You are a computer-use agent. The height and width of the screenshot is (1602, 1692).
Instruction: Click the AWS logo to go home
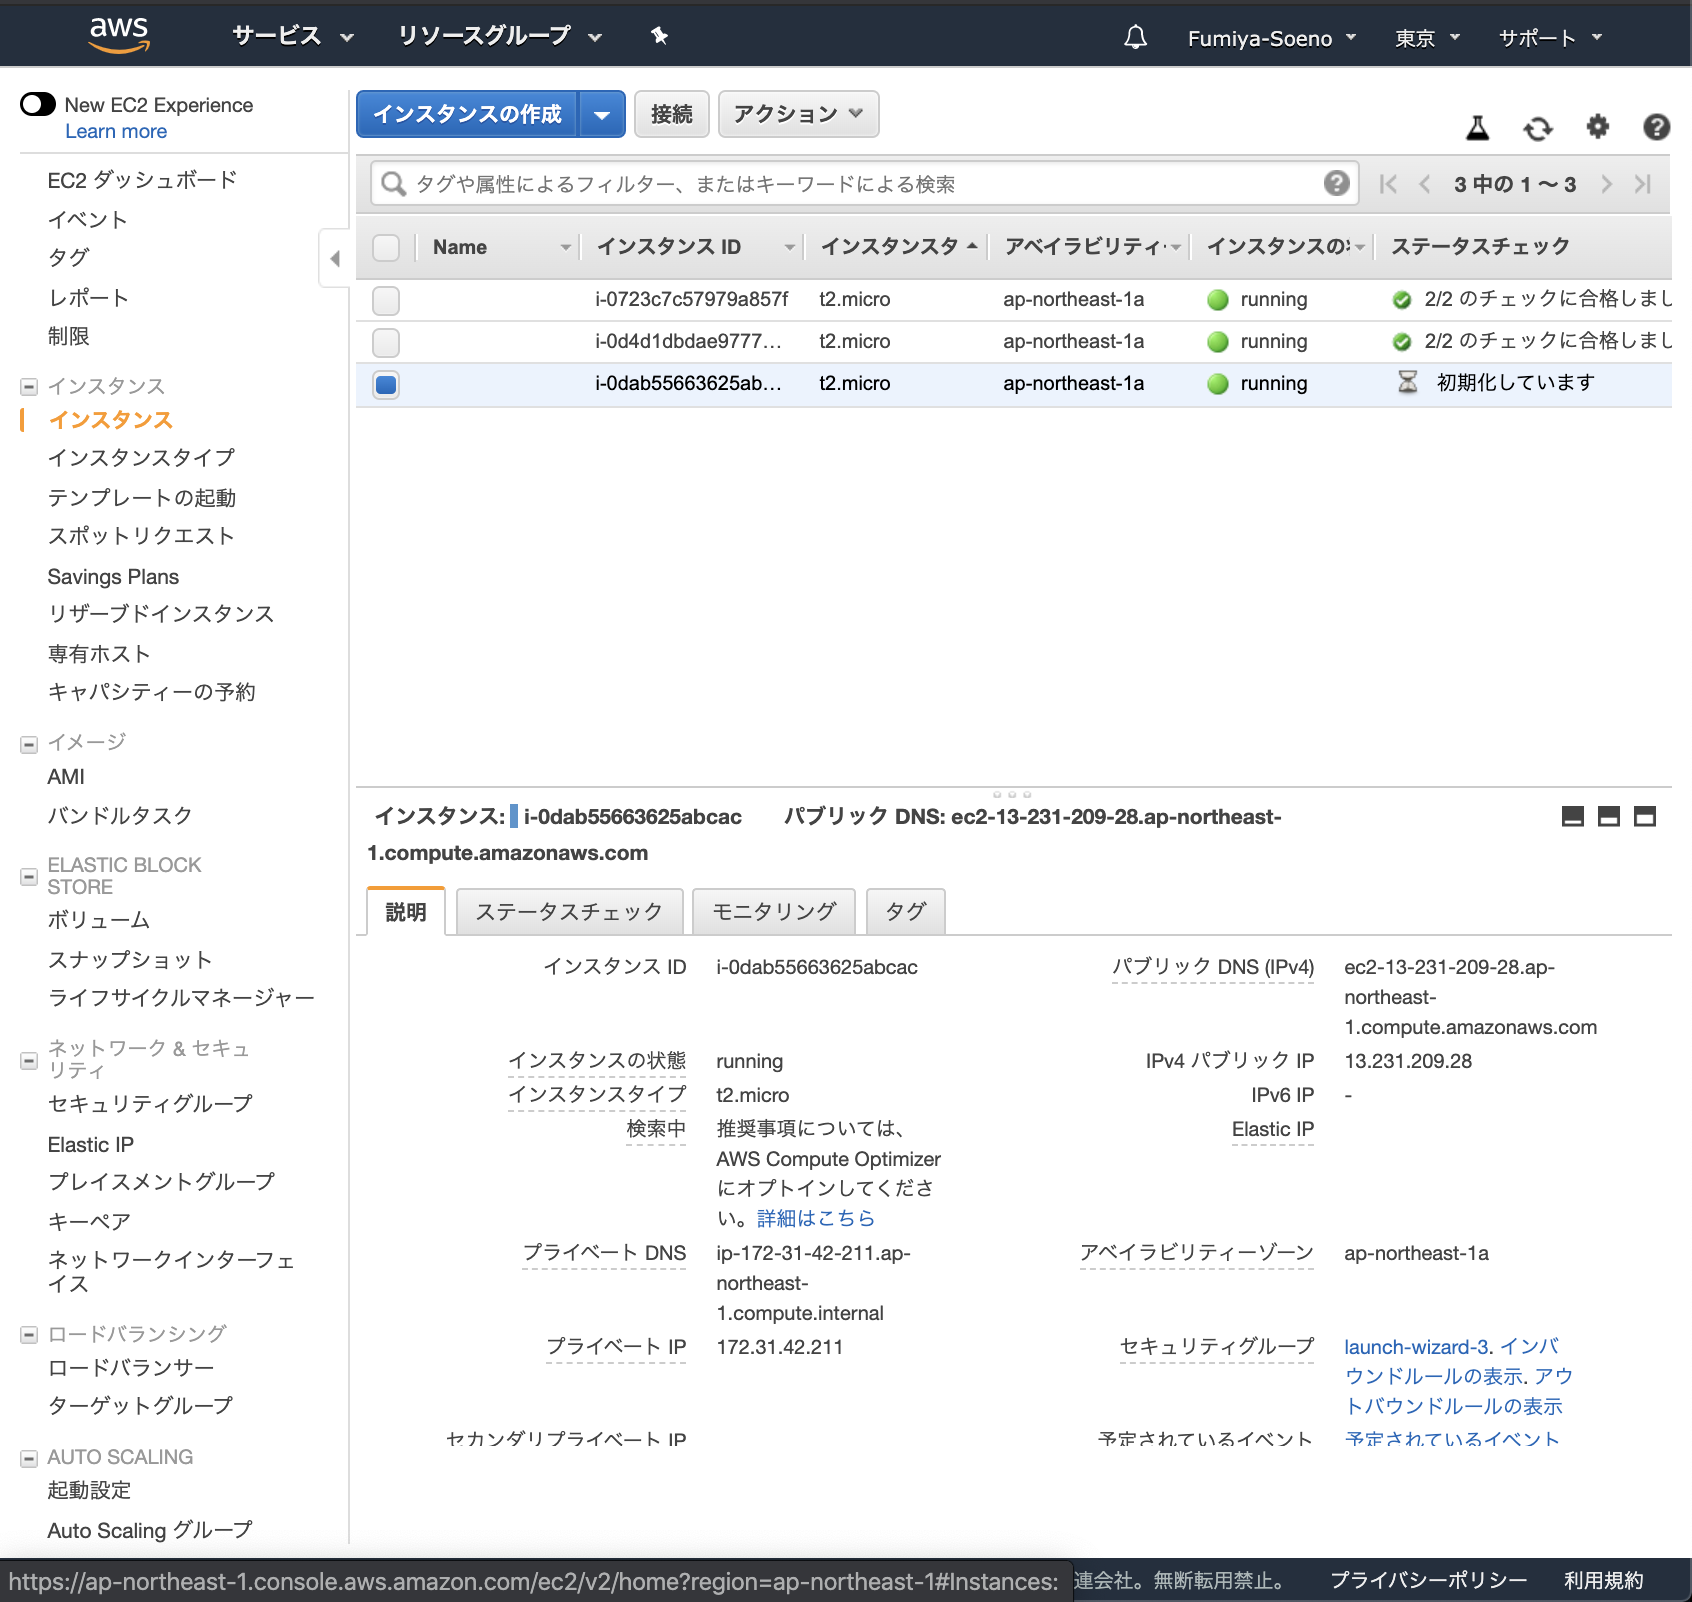coord(119,34)
